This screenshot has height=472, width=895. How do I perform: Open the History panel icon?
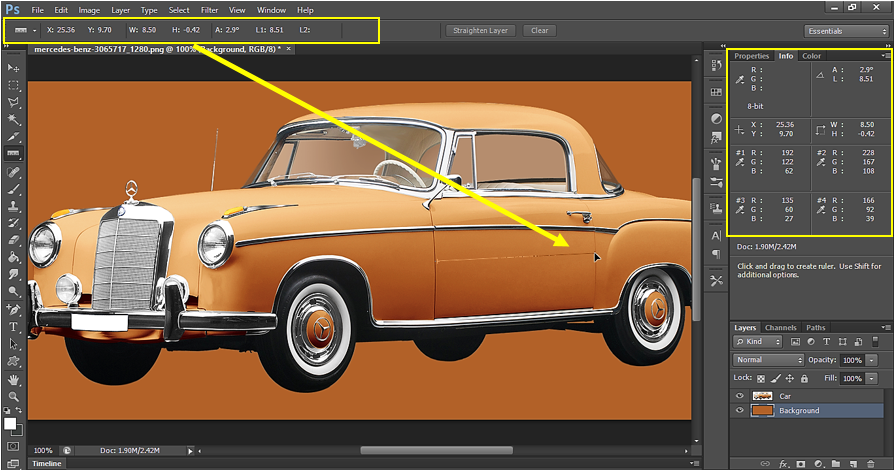click(x=716, y=66)
